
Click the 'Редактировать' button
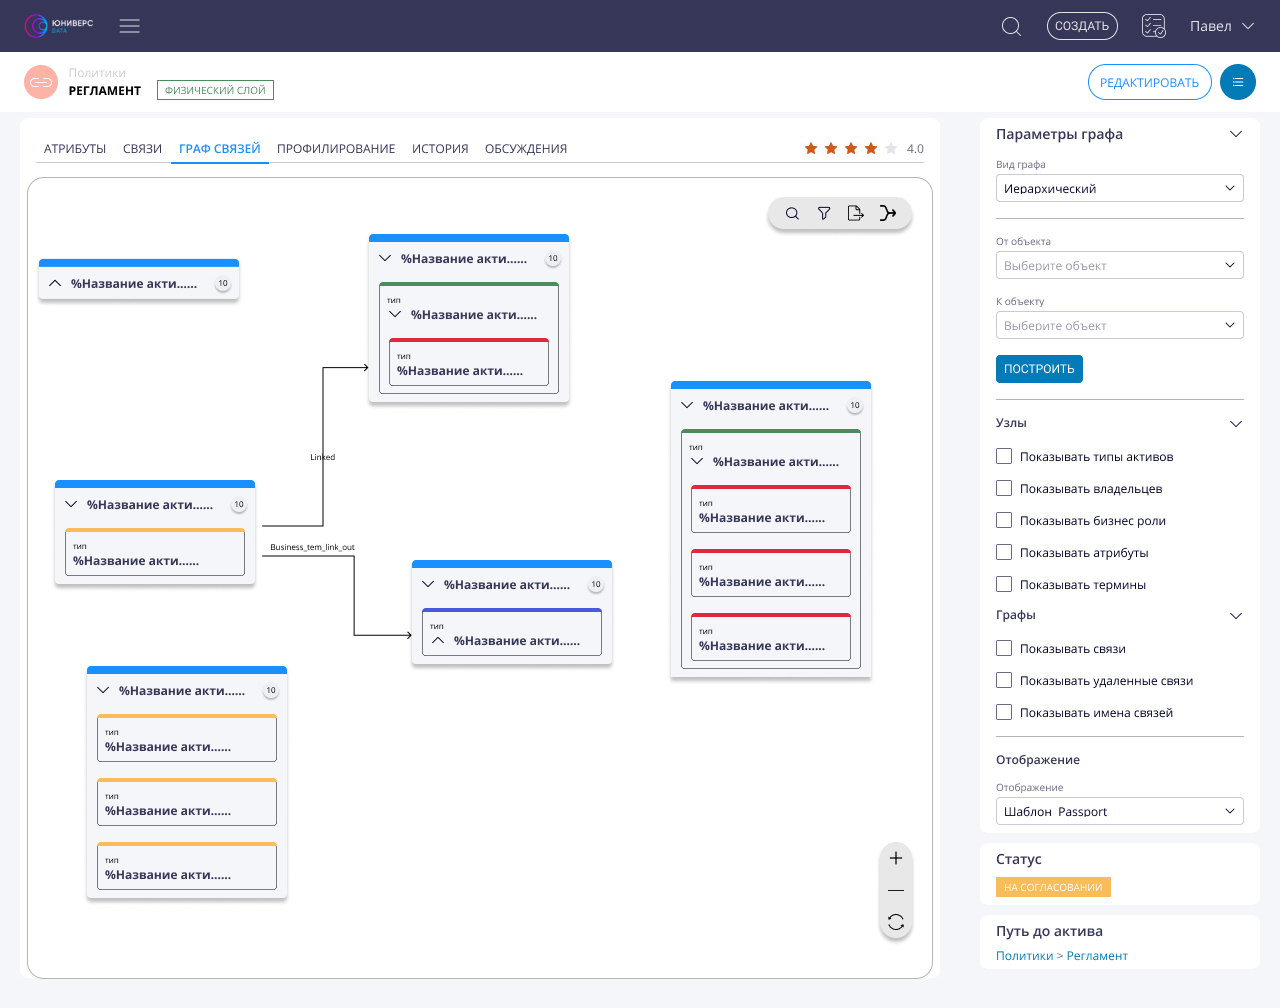pyautogui.click(x=1149, y=82)
